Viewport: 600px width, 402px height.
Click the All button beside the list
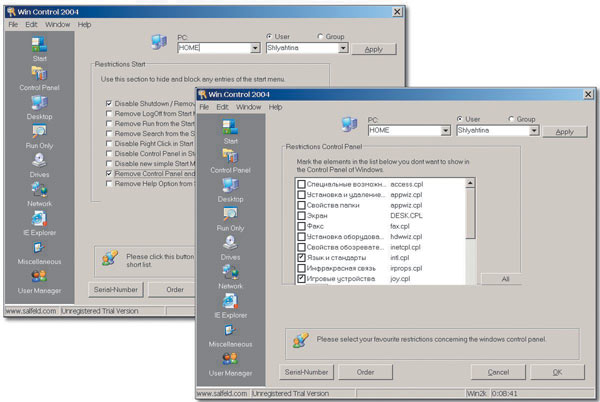[x=501, y=279]
